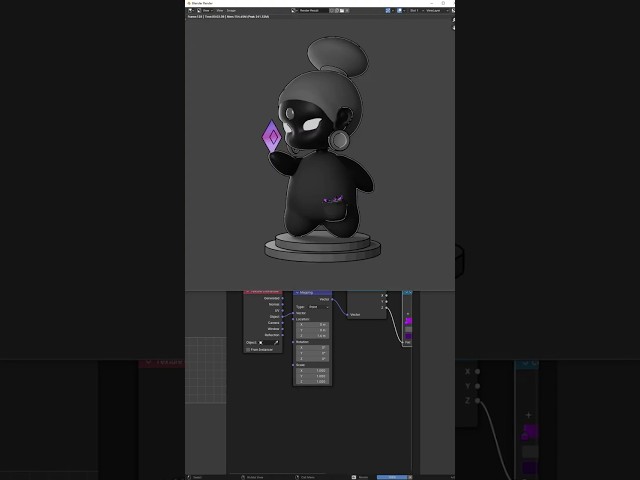The width and height of the screenshot is (640, 480).
Task: Toggle fake user shield icon for Render Result
Action: pos(331,10)
